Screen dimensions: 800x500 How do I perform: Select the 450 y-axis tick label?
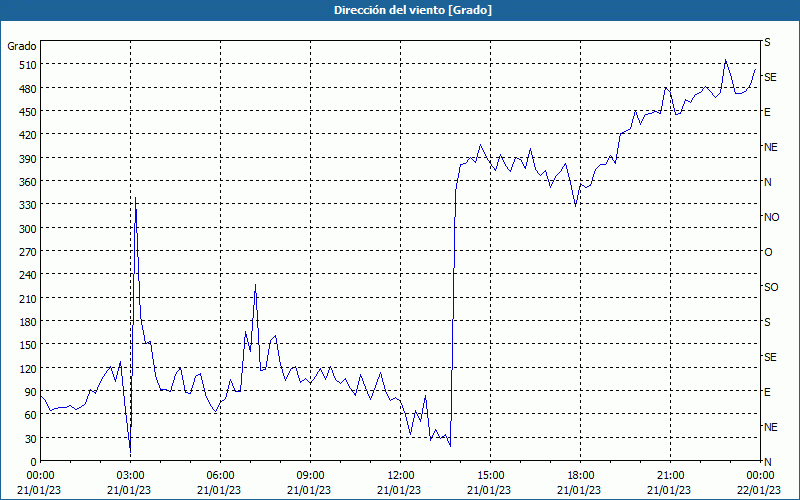[28, 112]
